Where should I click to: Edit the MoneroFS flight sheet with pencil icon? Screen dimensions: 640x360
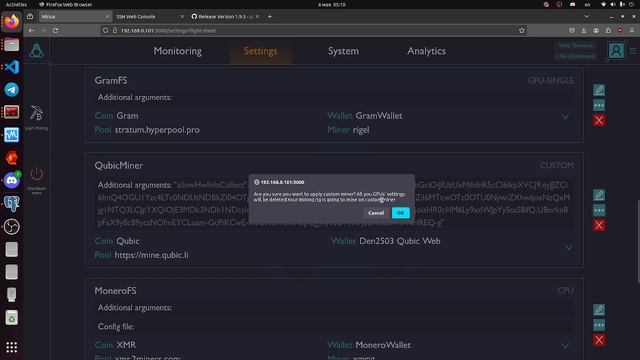tap(599, 309)
